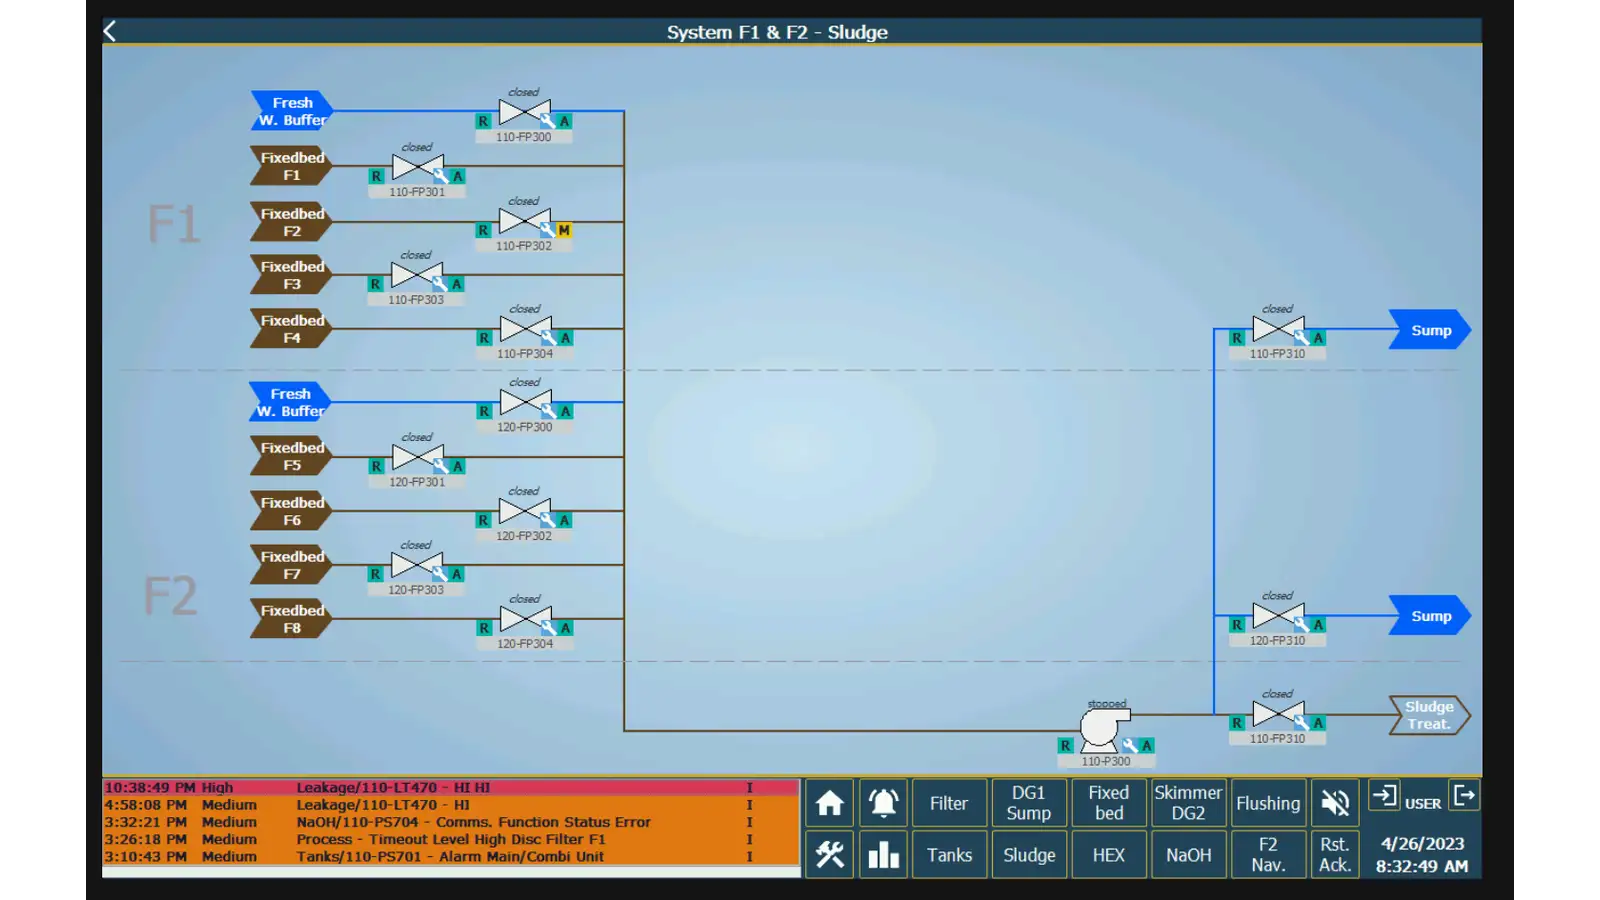Go to the Home screen icon

click(x=829, y=803)
